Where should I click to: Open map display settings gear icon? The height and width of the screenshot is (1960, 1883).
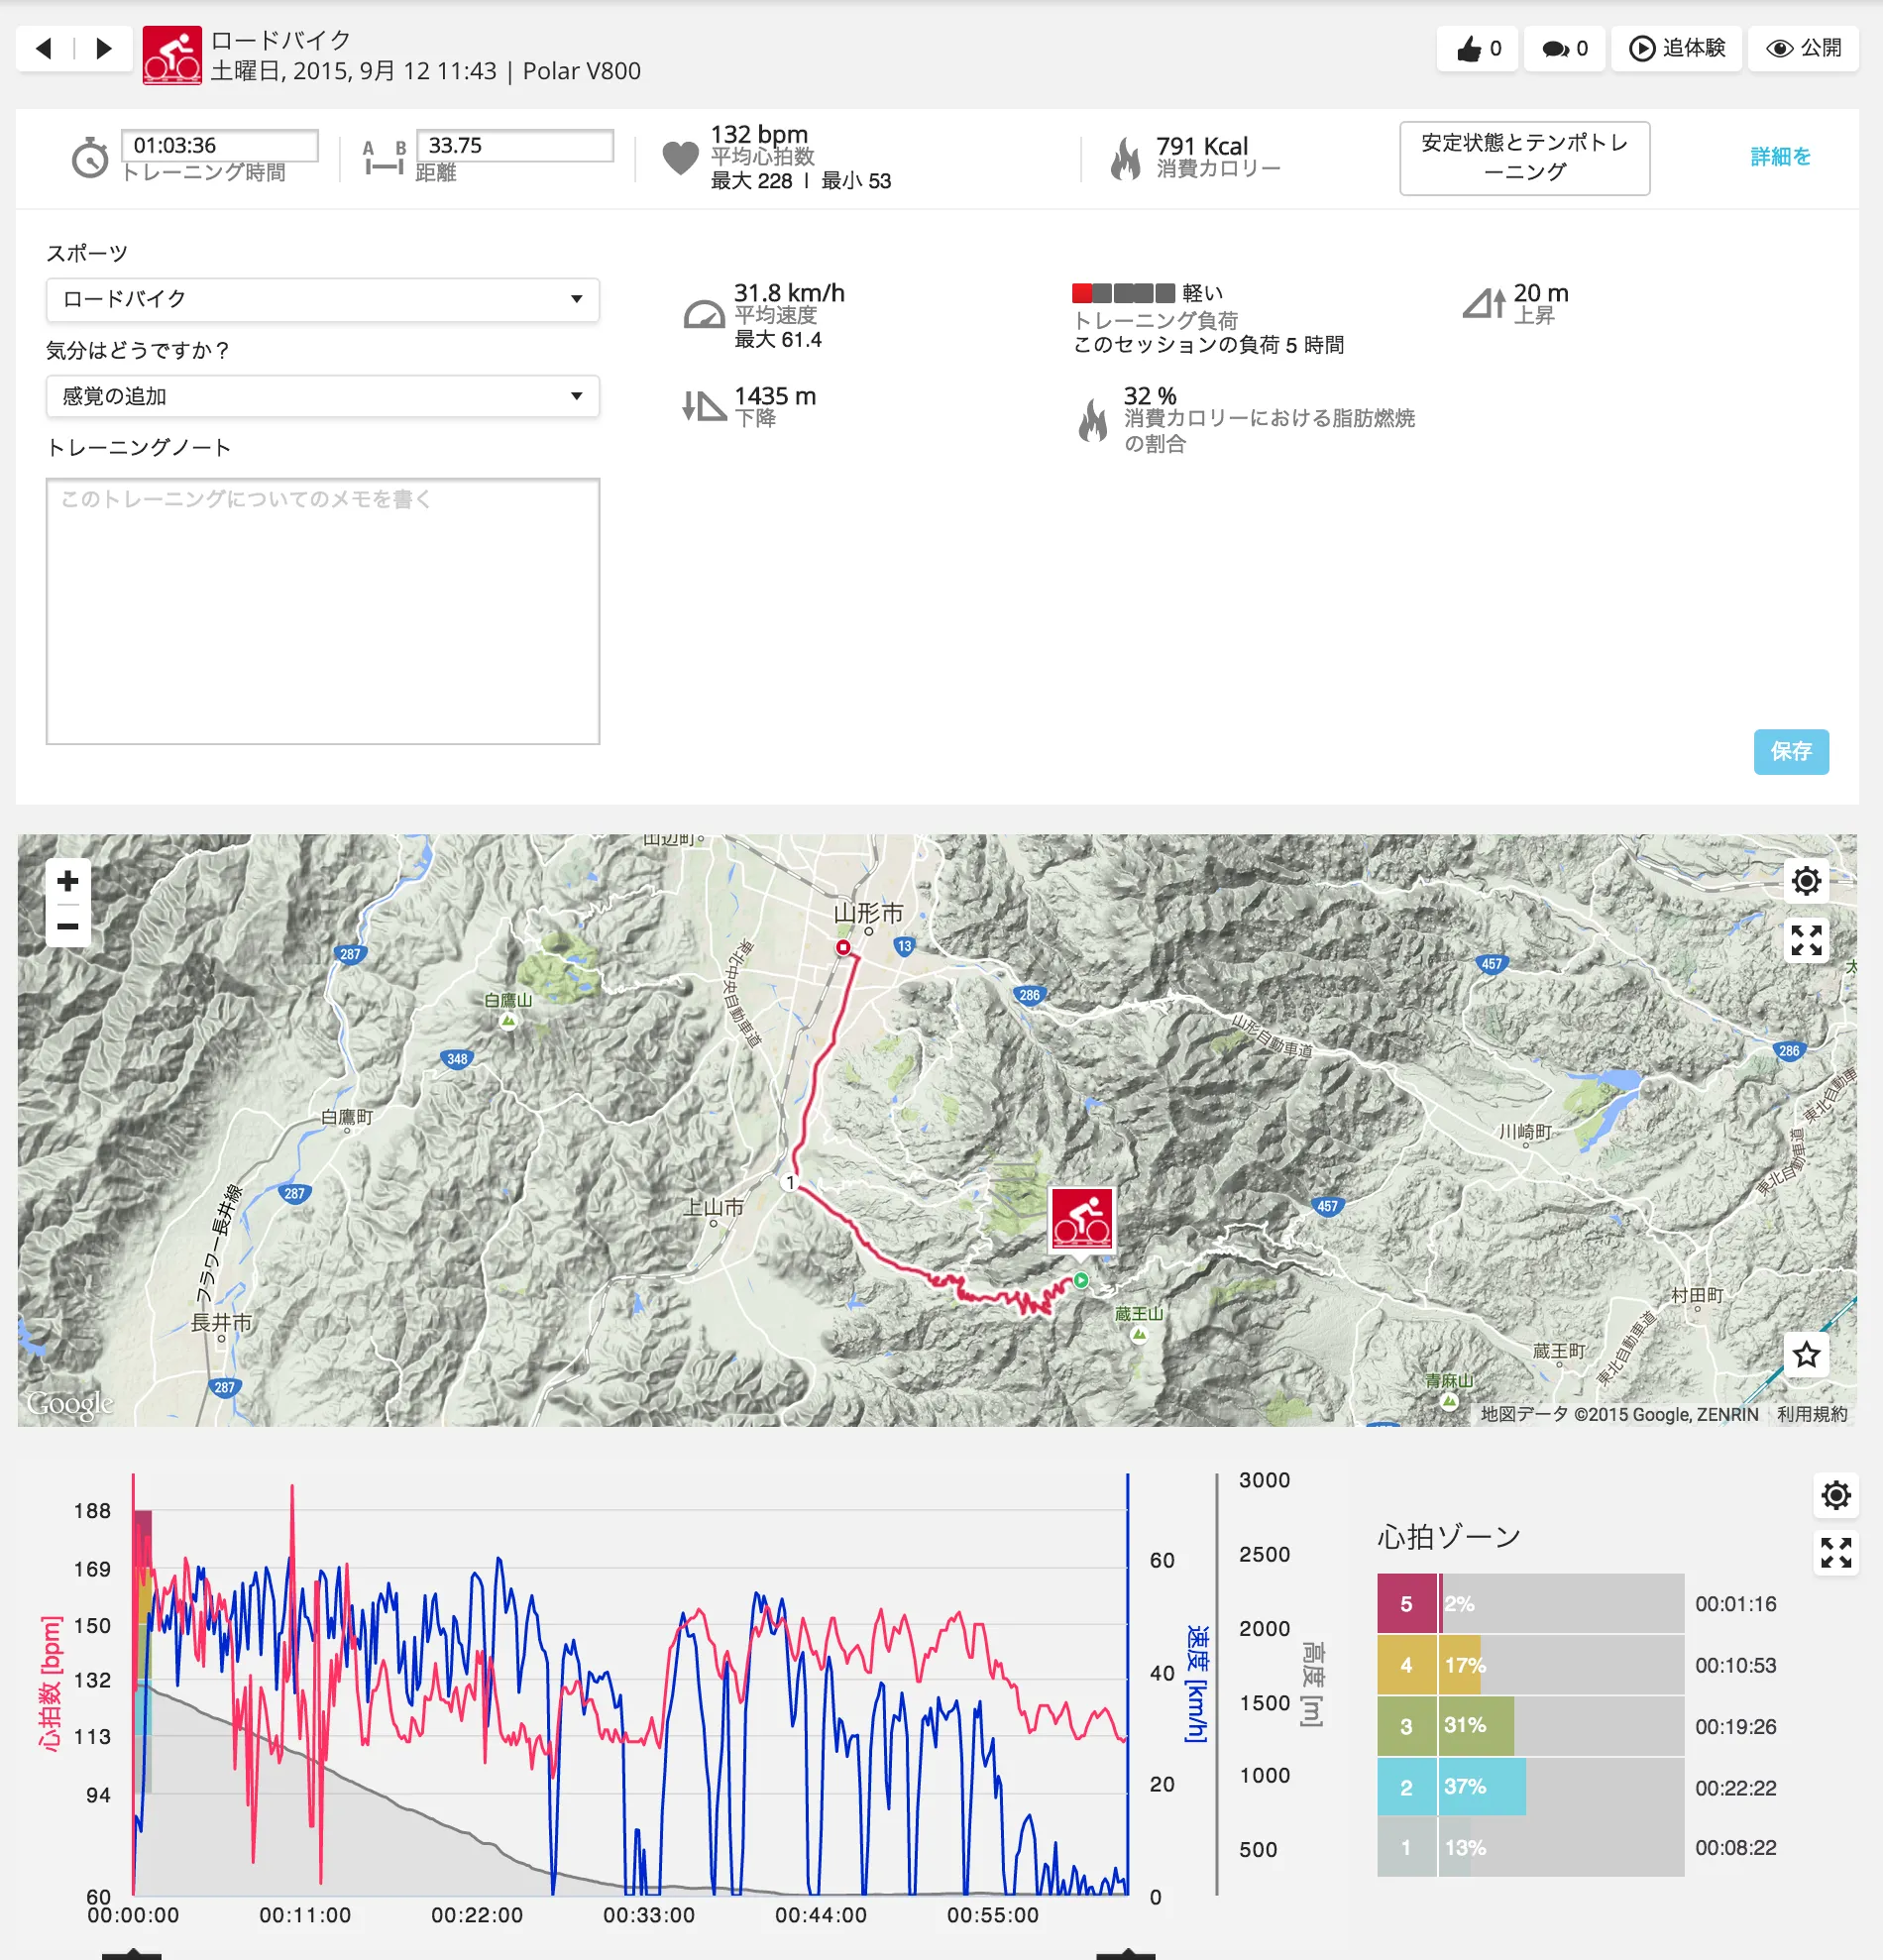coord(1806,880)
